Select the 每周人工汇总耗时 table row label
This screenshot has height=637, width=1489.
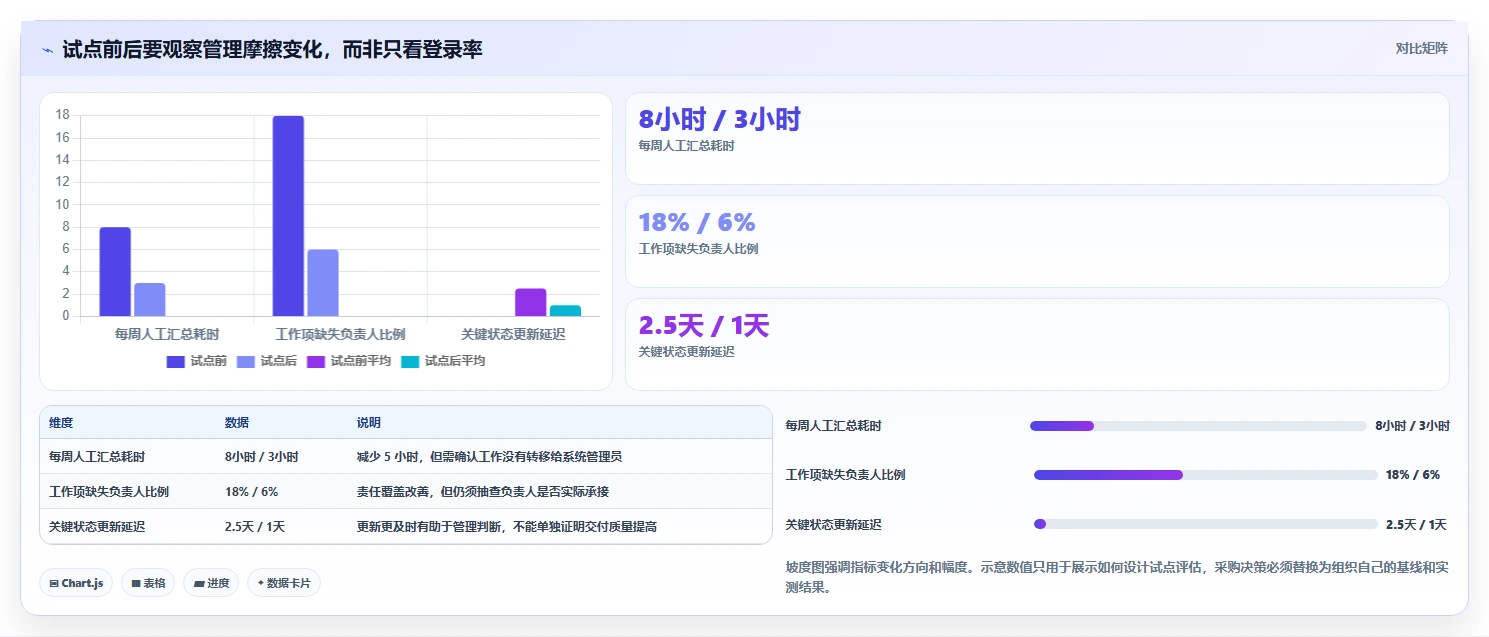97,457
